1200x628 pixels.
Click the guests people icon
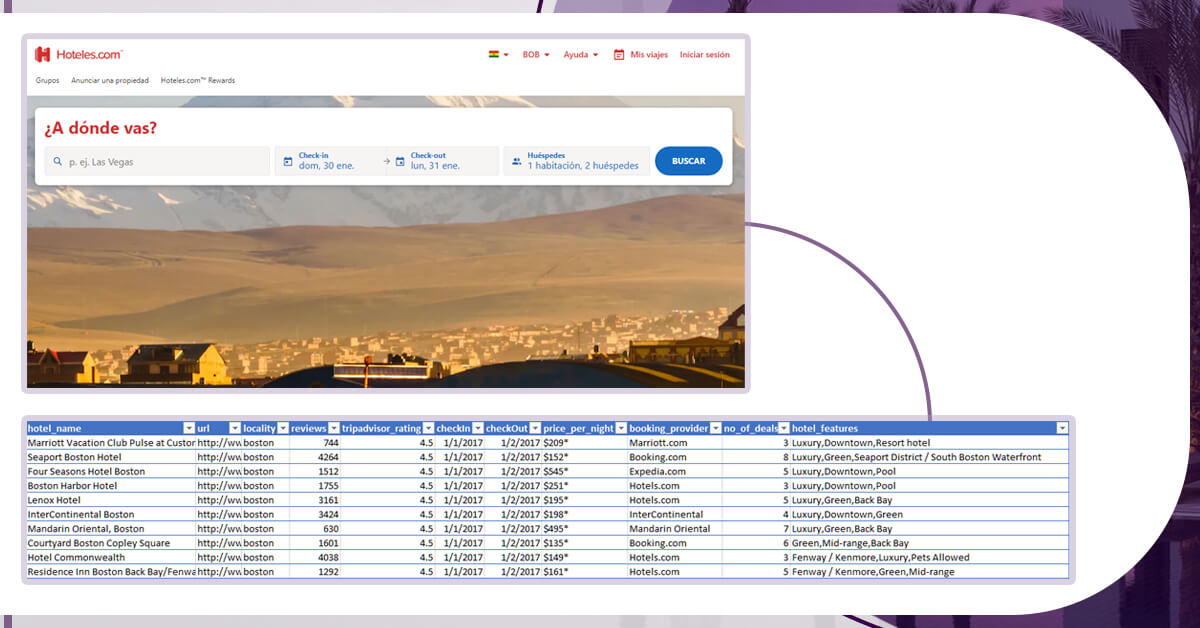click(x=517, y=161)
